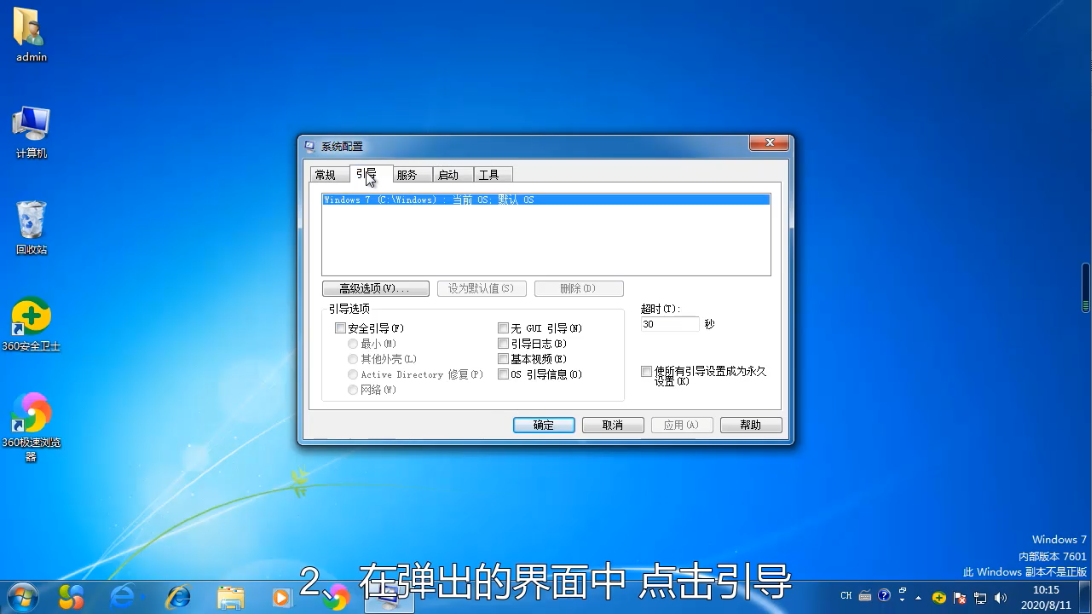The image size is (1092, 614).
Task: Switch to the 常规 tab
Action: [329, 175]
